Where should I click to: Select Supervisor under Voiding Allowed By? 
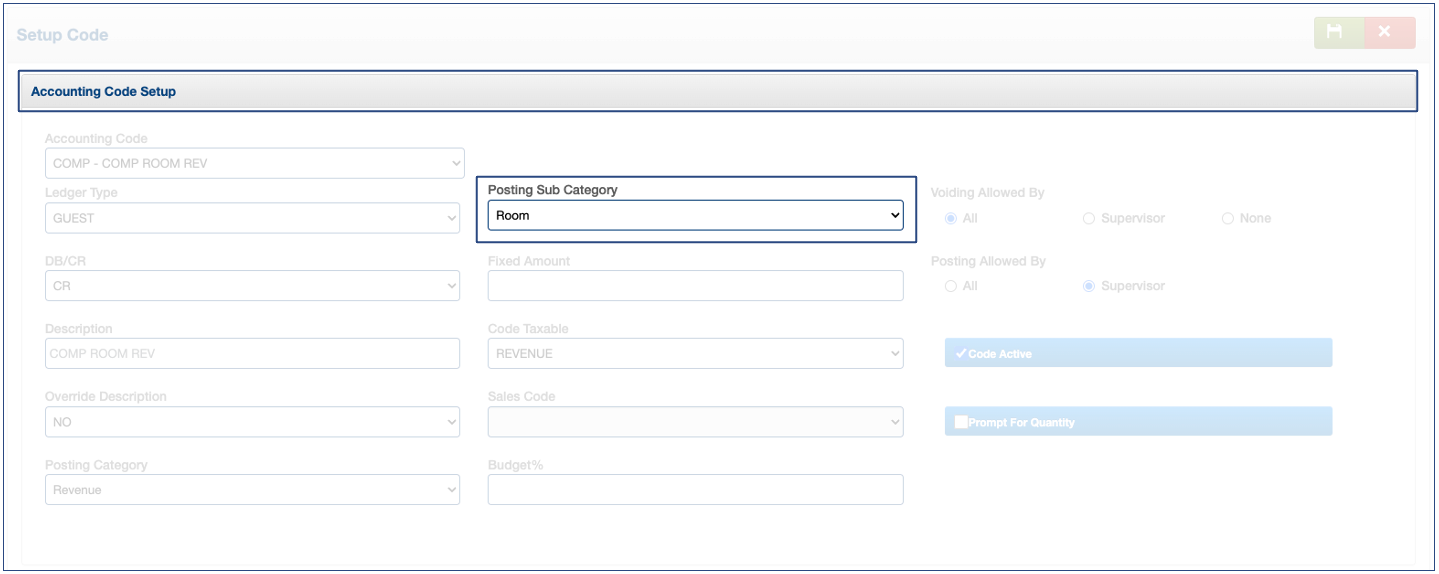coord(1089,218)
